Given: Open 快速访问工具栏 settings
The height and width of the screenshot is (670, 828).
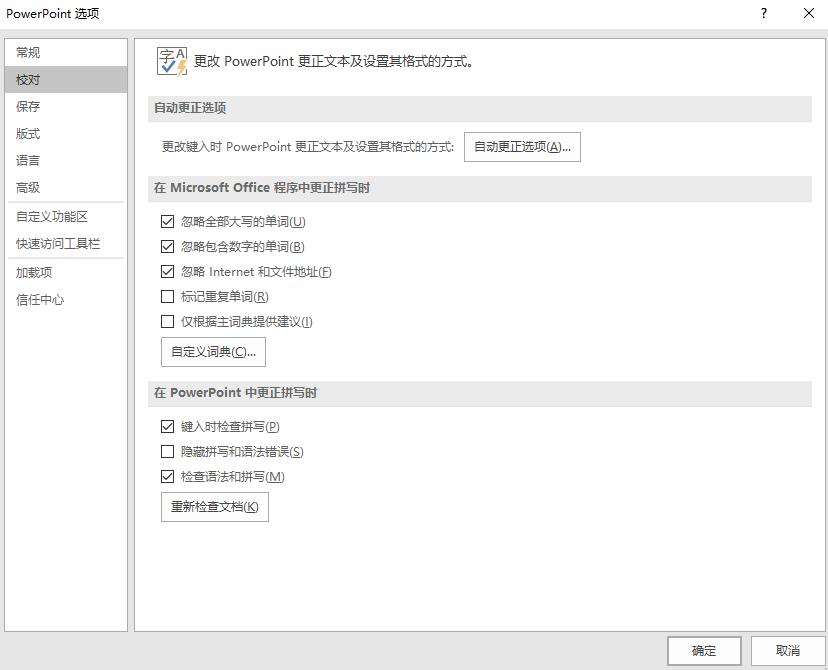Looking at the screenshot, I should [66, 243].
